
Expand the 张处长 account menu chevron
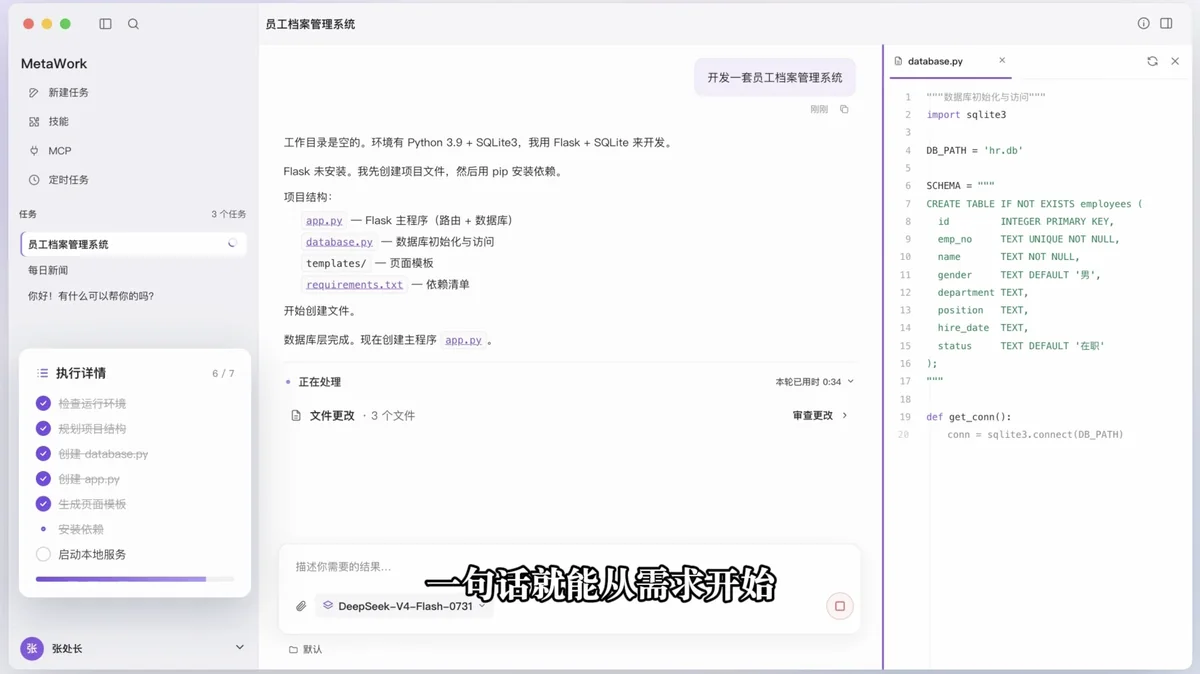click(x=239, y=648)
